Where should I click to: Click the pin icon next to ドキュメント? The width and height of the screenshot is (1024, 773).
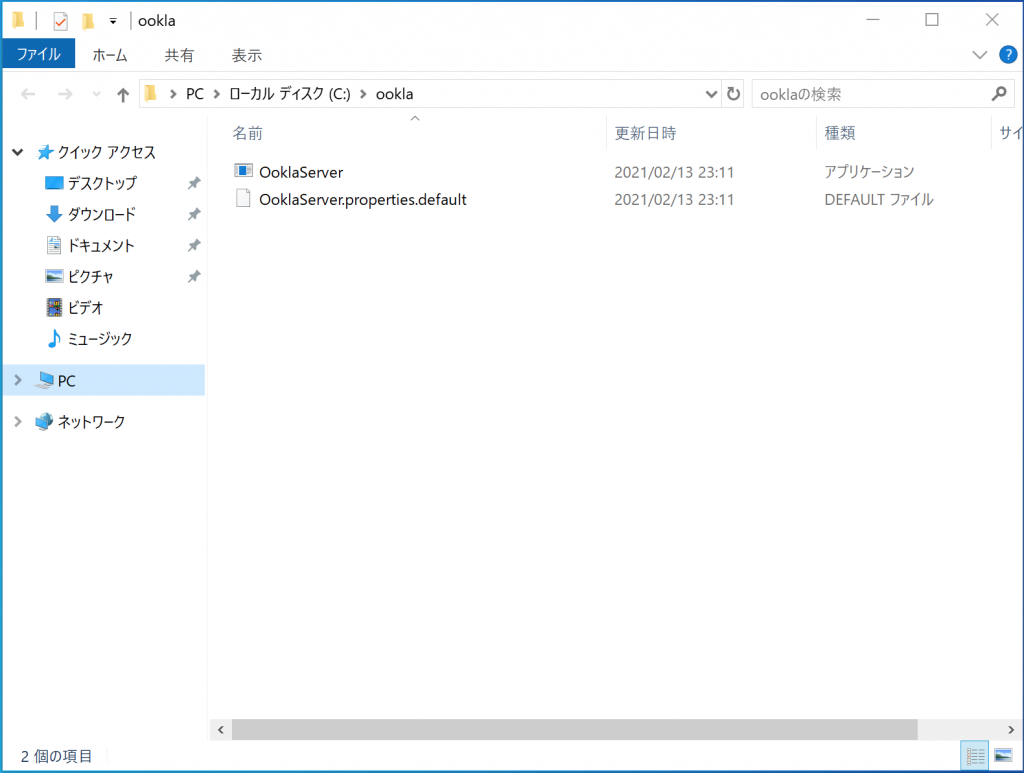tap(194, 245)
